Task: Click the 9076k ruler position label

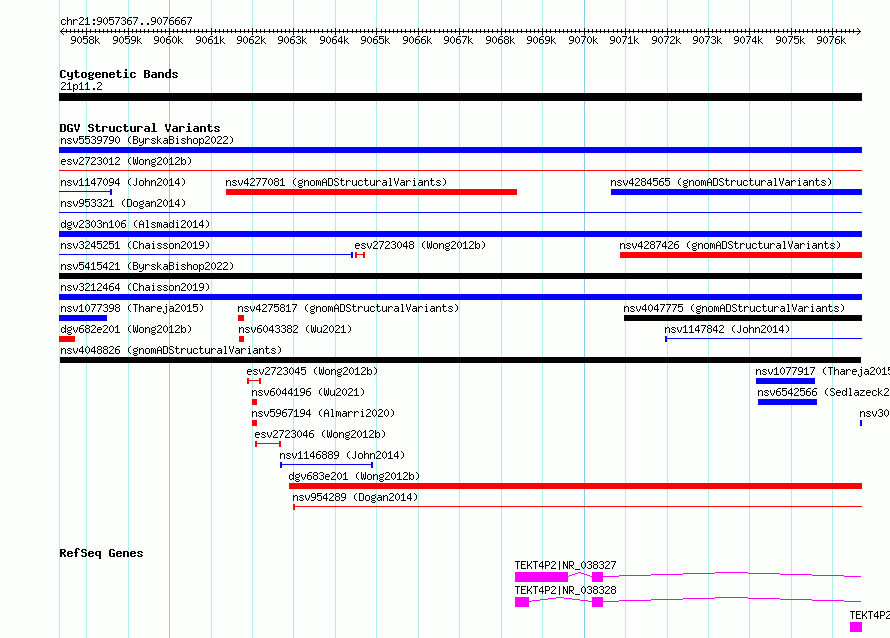Action: pos(831,40)
